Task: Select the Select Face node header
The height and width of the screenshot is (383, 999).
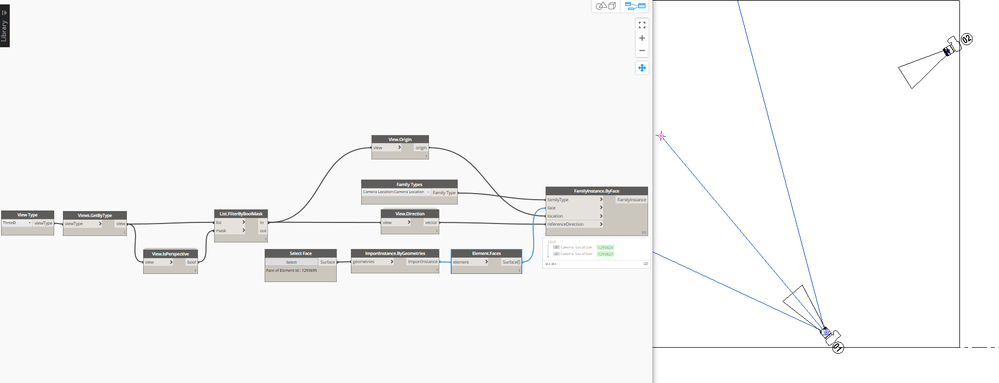Action: point(301,253)
